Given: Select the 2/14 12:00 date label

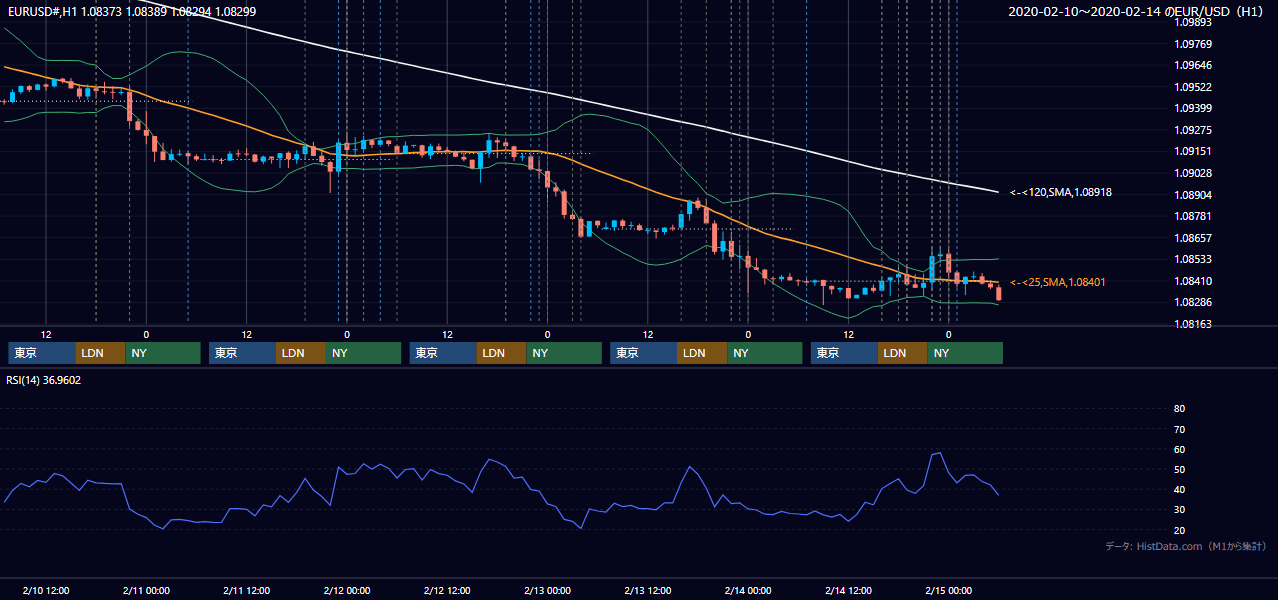Looking at the screenshot, I should coord(848,590).
